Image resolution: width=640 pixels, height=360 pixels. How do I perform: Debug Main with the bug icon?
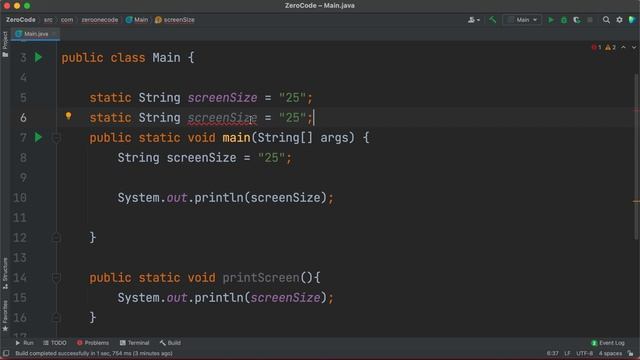pos(564,20)
